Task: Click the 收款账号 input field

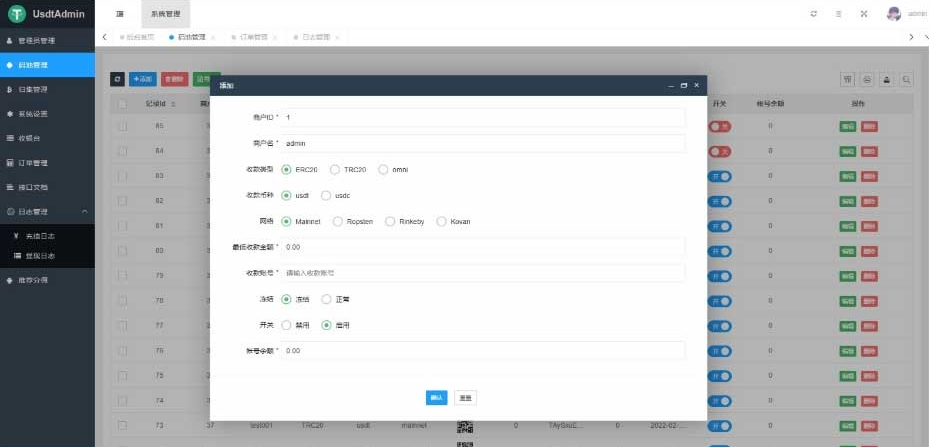Action: (483, 273)
